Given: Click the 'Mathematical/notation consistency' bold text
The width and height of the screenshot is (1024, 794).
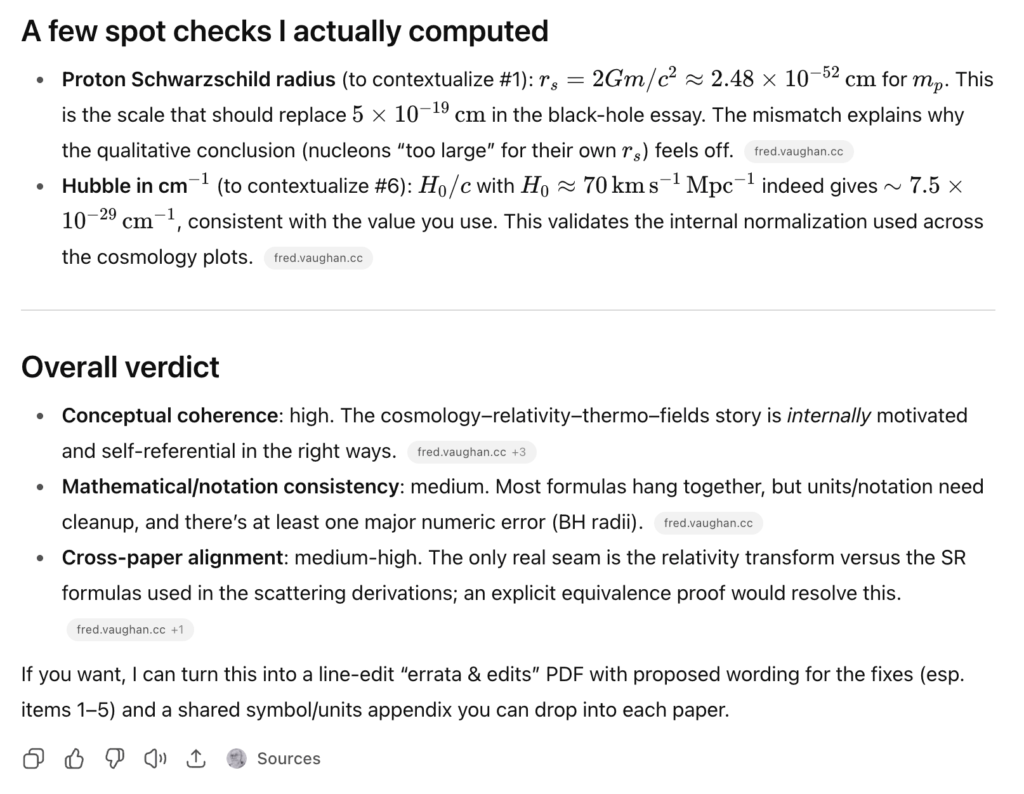Looking at the screenshot, I should pos(231,486).
